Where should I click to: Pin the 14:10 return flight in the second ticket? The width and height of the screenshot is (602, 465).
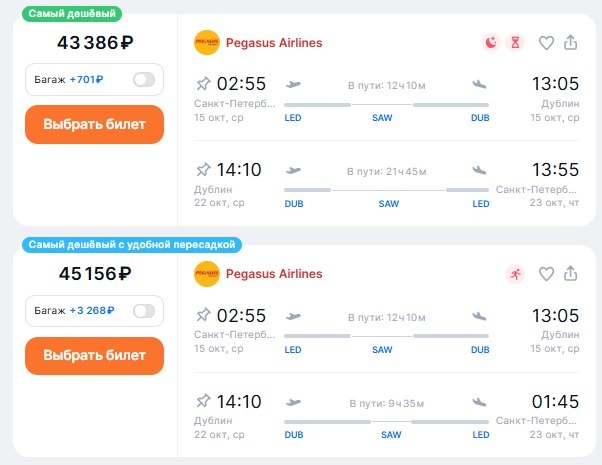tap(204, 401)
